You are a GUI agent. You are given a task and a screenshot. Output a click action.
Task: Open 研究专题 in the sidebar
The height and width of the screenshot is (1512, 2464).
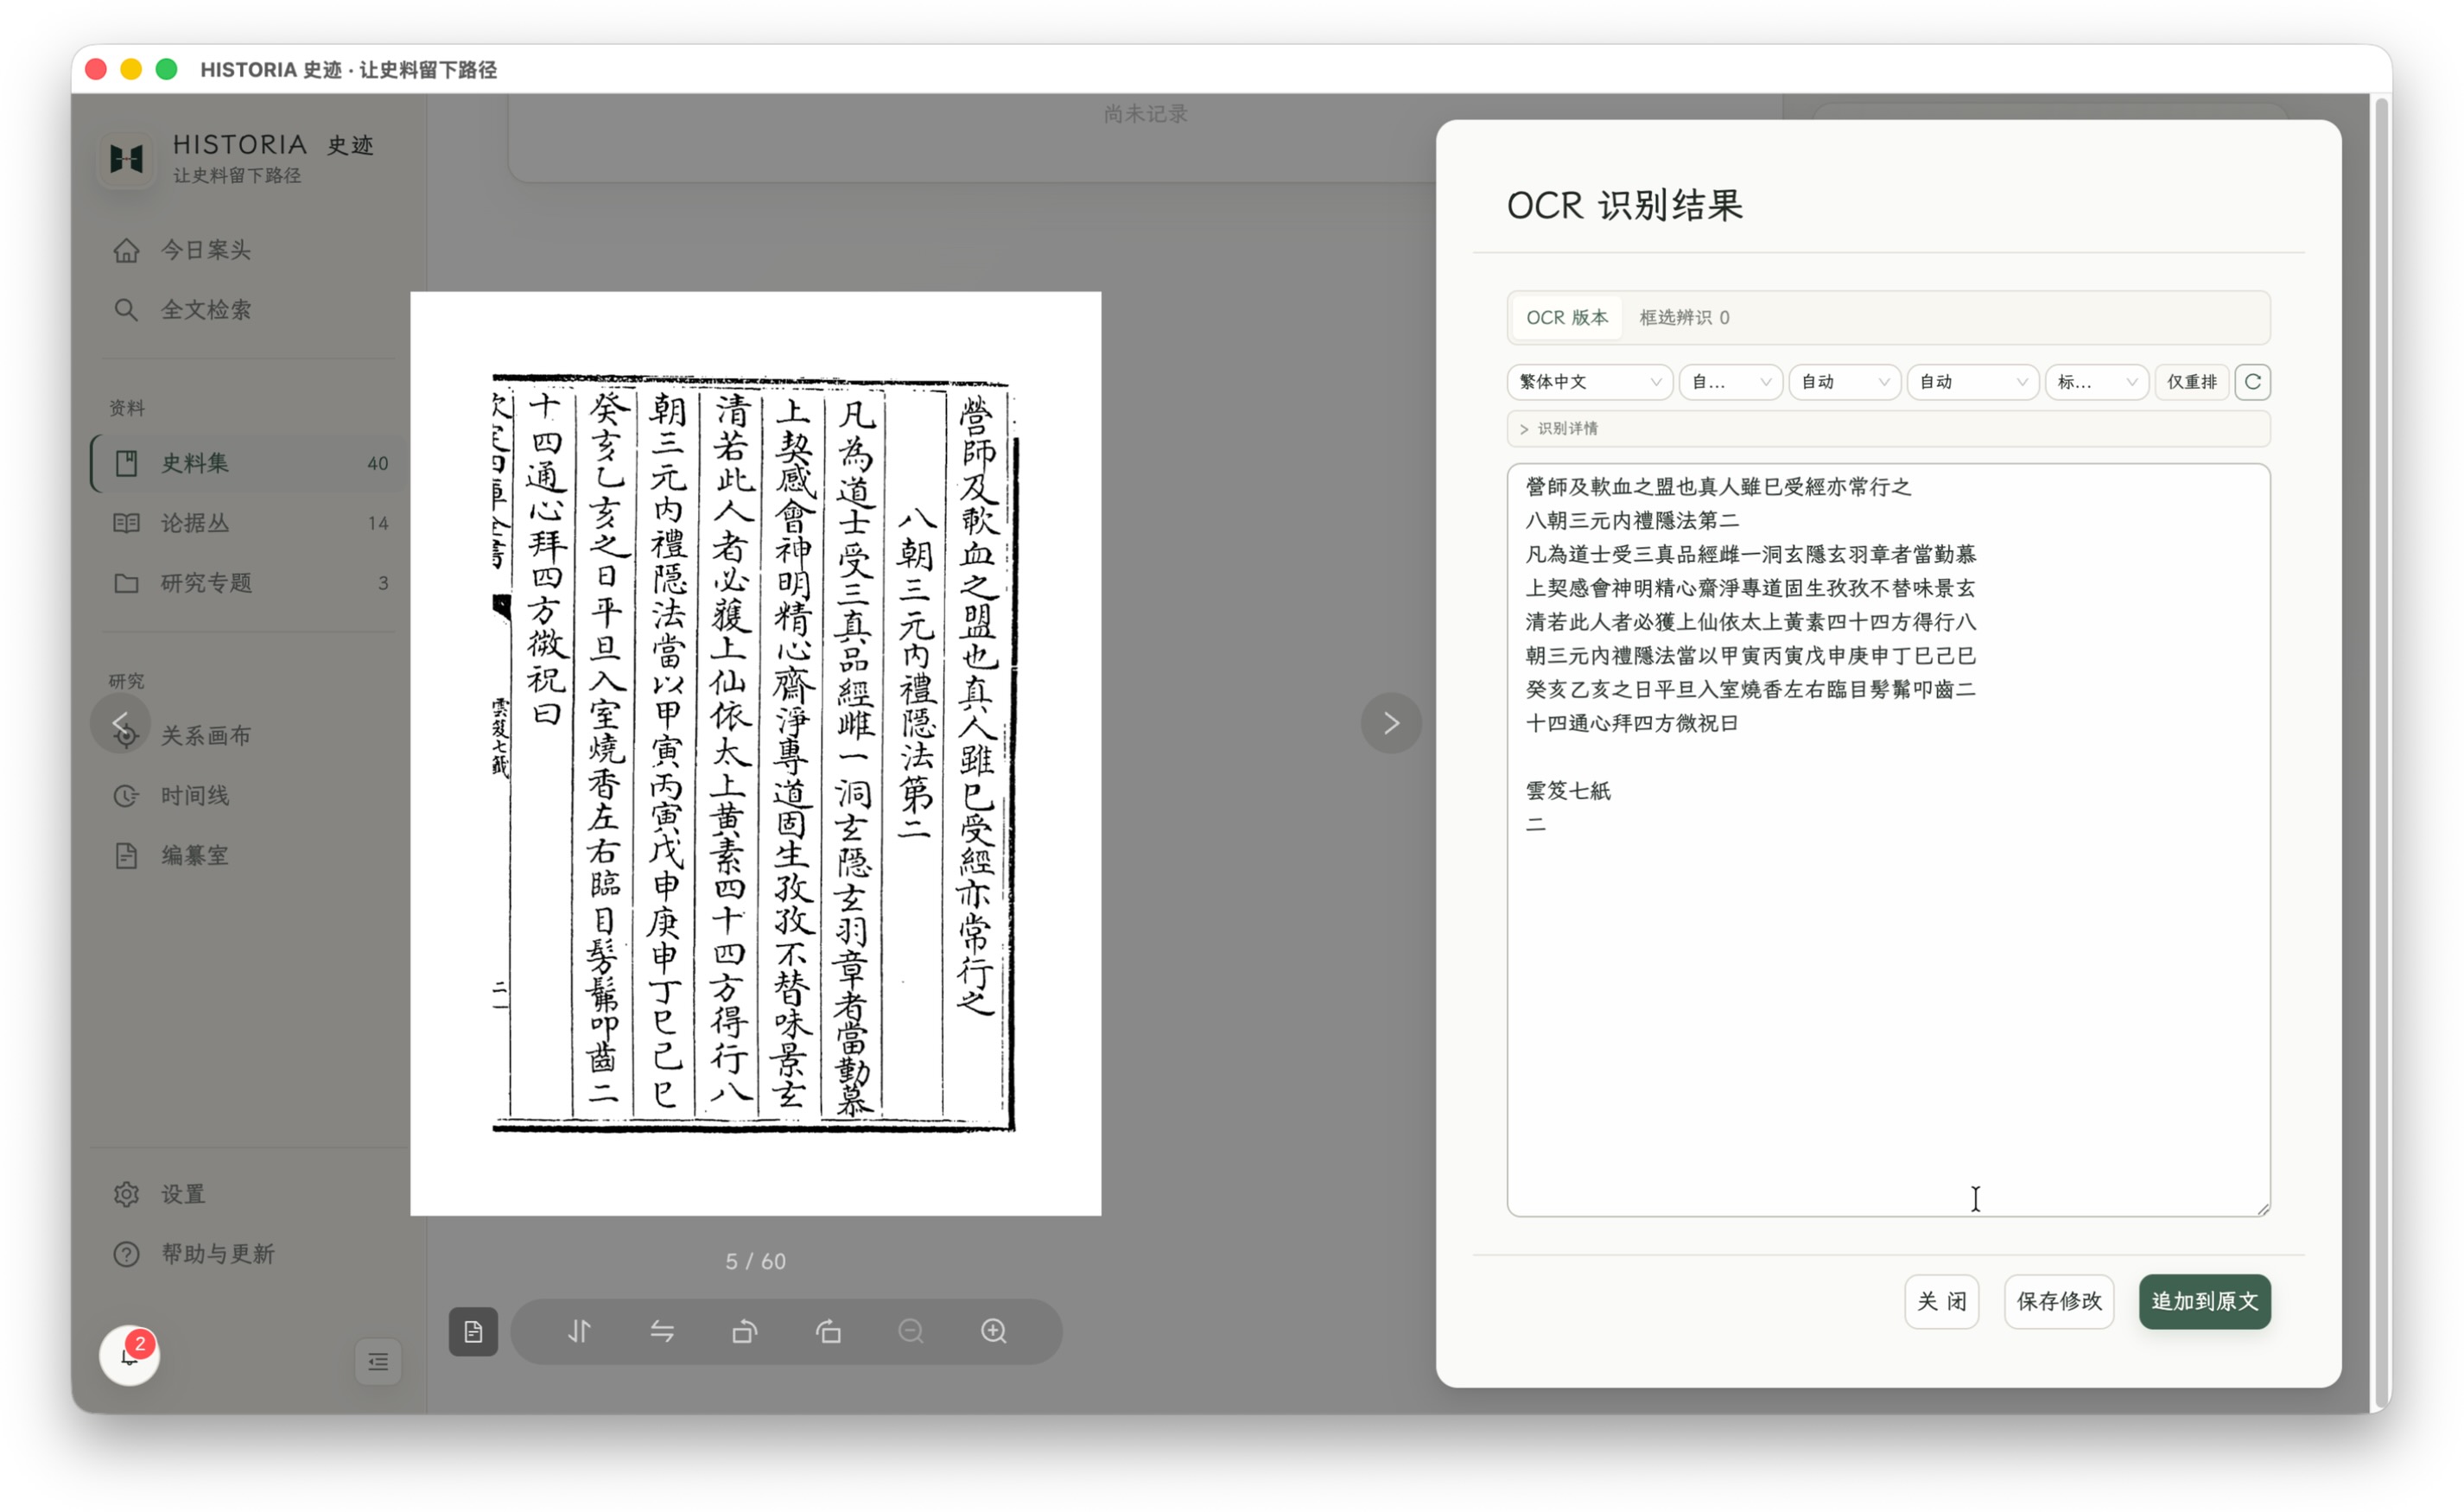[x=248, y=583]
